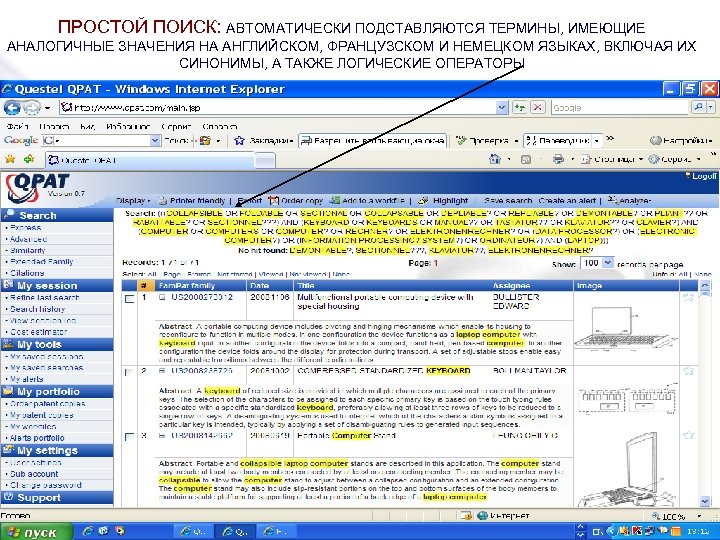Click favorite star for record 2
This screenshot has height=540, width=720.
tap(688, 371)
